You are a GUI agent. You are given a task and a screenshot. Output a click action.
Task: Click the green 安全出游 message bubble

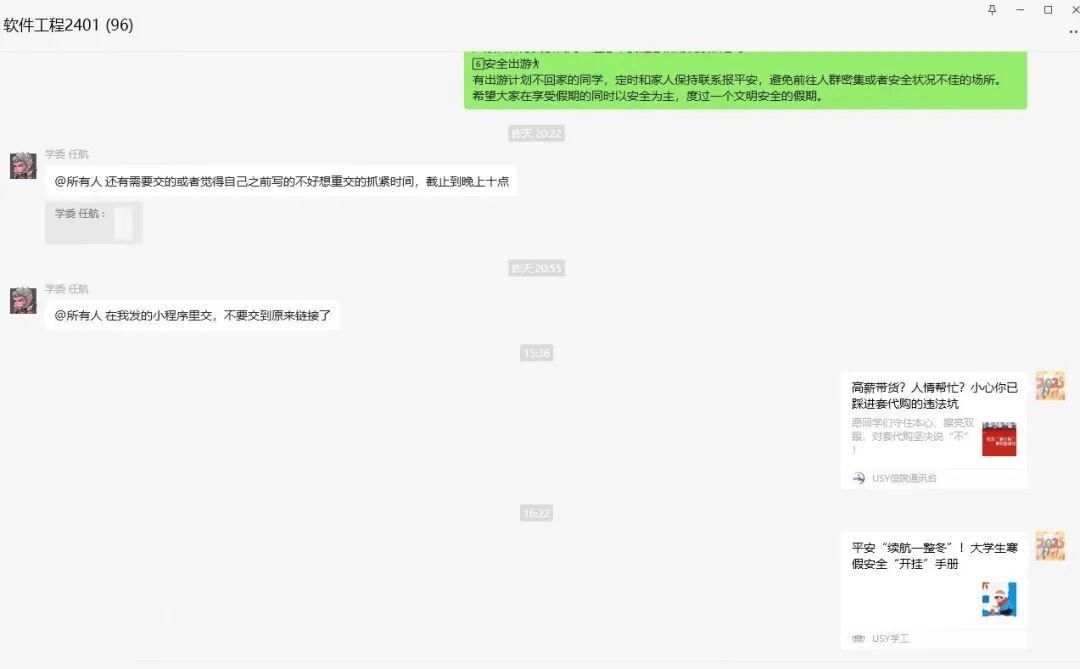745,80
